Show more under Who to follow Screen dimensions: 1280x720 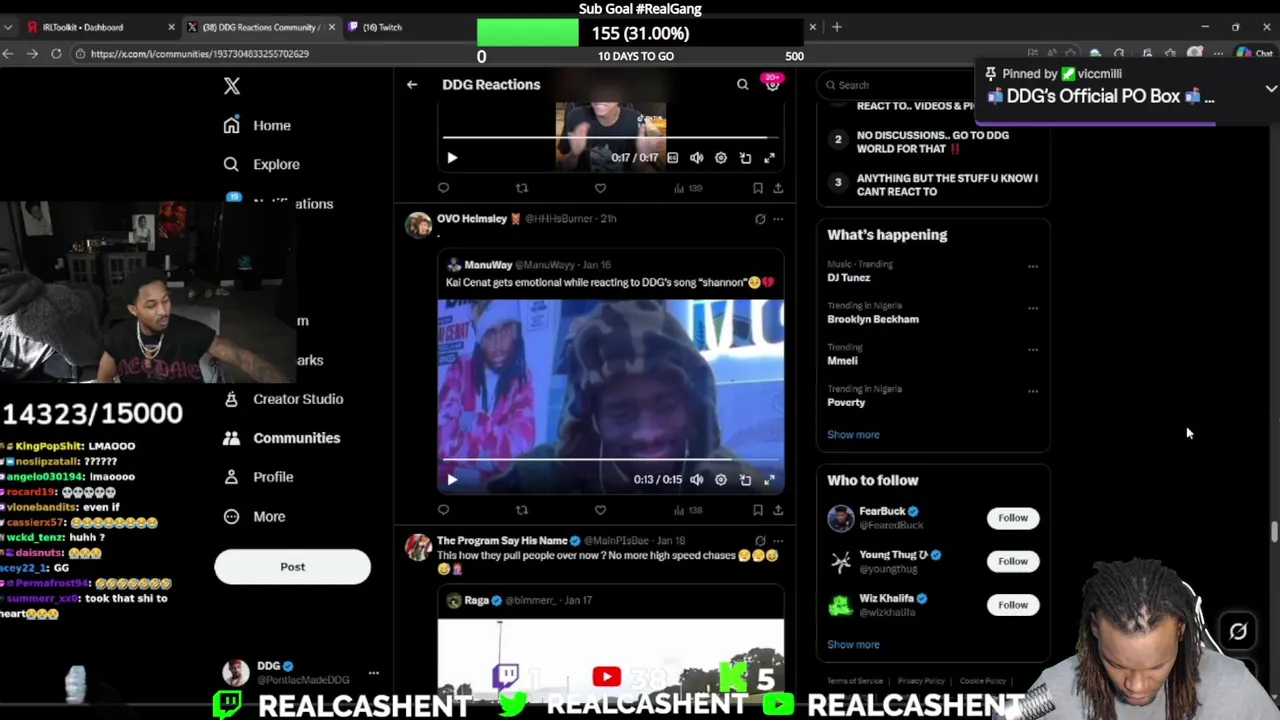pyautogui.click(x=853, y=645)
